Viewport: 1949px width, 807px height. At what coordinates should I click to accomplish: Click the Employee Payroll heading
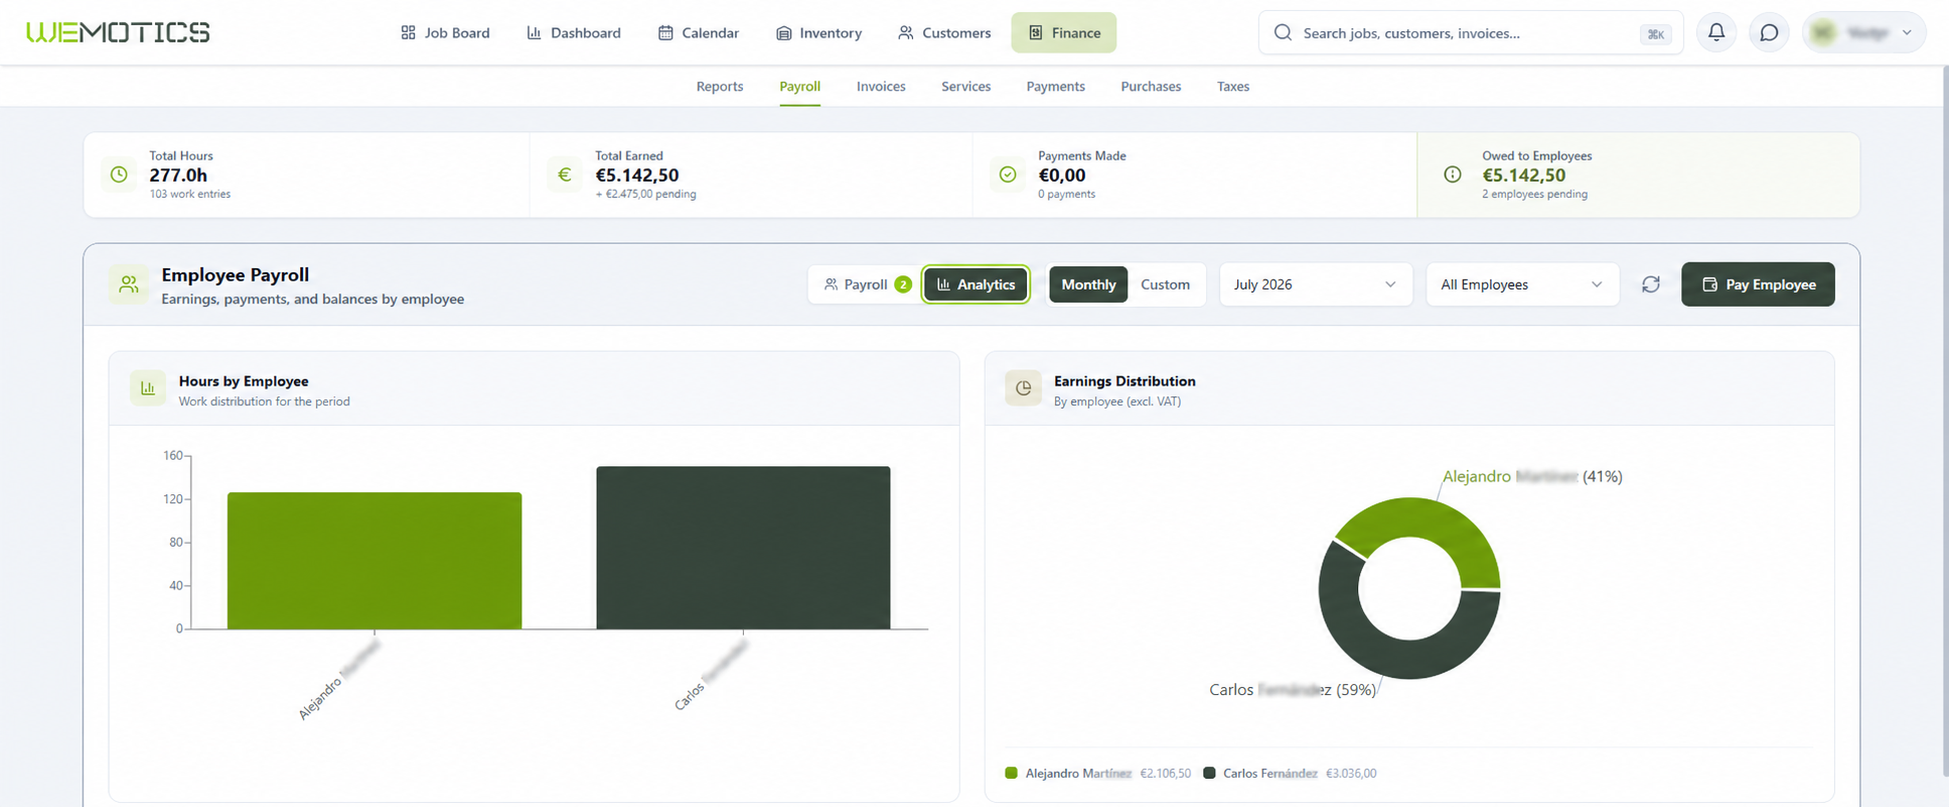235,275
